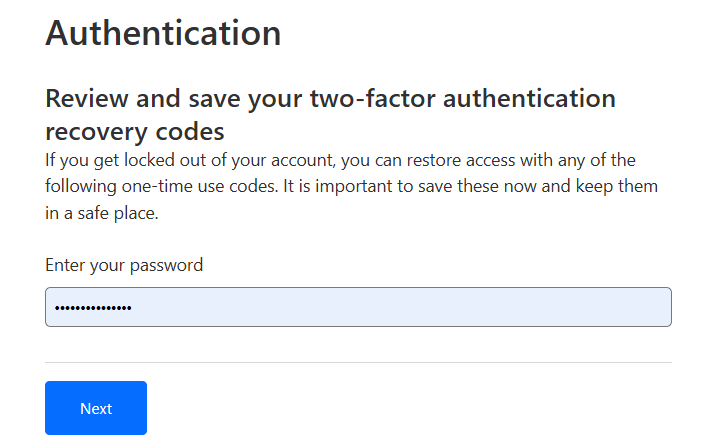Viewport: 701px width, 446px height.
Task: Click the horizontal divider above Next
Action: coord(358,362)
